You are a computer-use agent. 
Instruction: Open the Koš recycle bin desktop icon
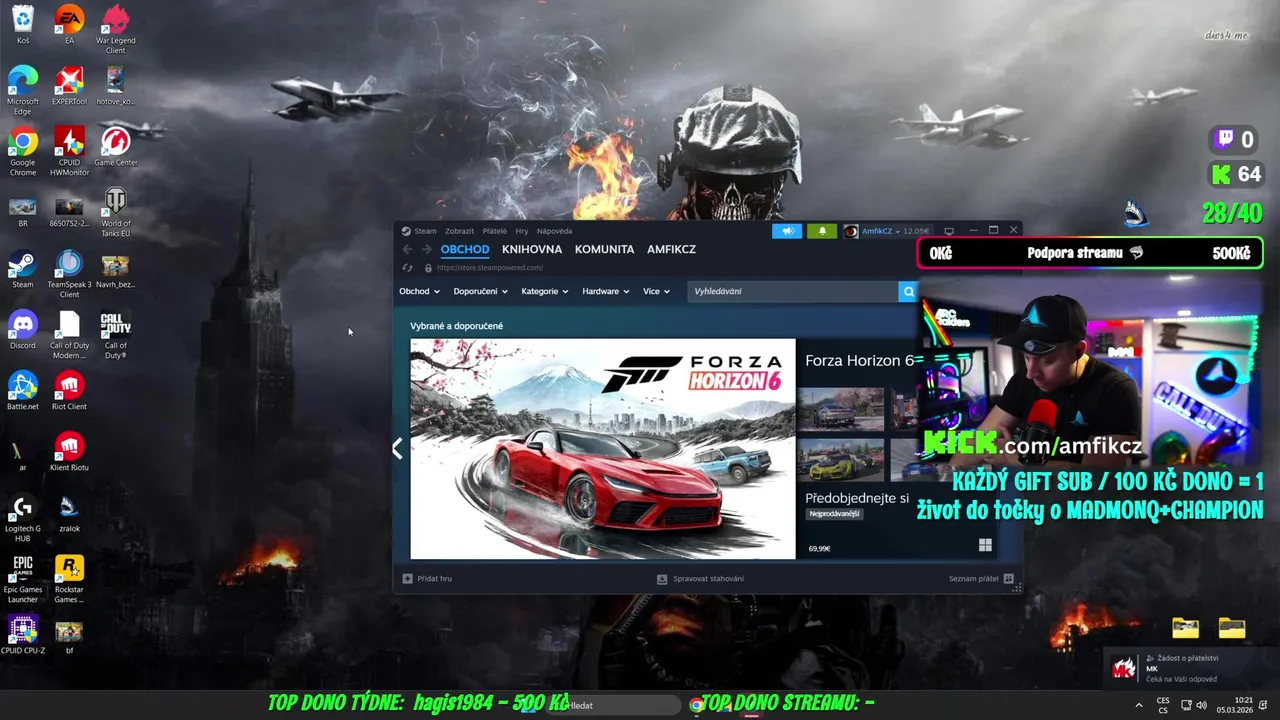point(23,25)
